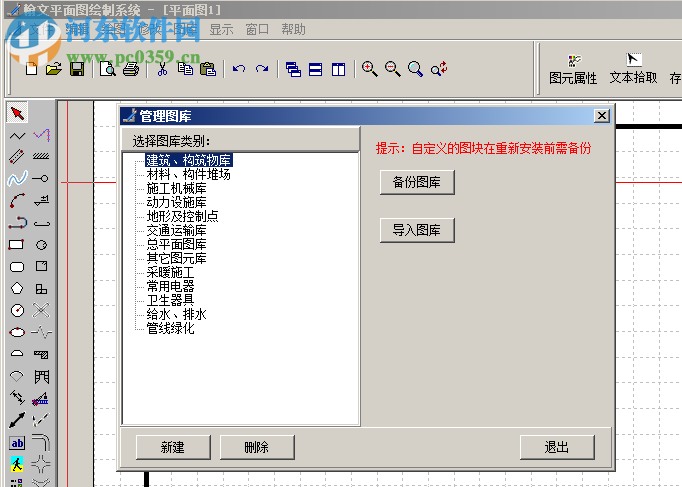The height and width of the screenshot is (487, 682).
Task: Select the circle with radius tool
Action: pyautogui.click(x=17, y=310)
